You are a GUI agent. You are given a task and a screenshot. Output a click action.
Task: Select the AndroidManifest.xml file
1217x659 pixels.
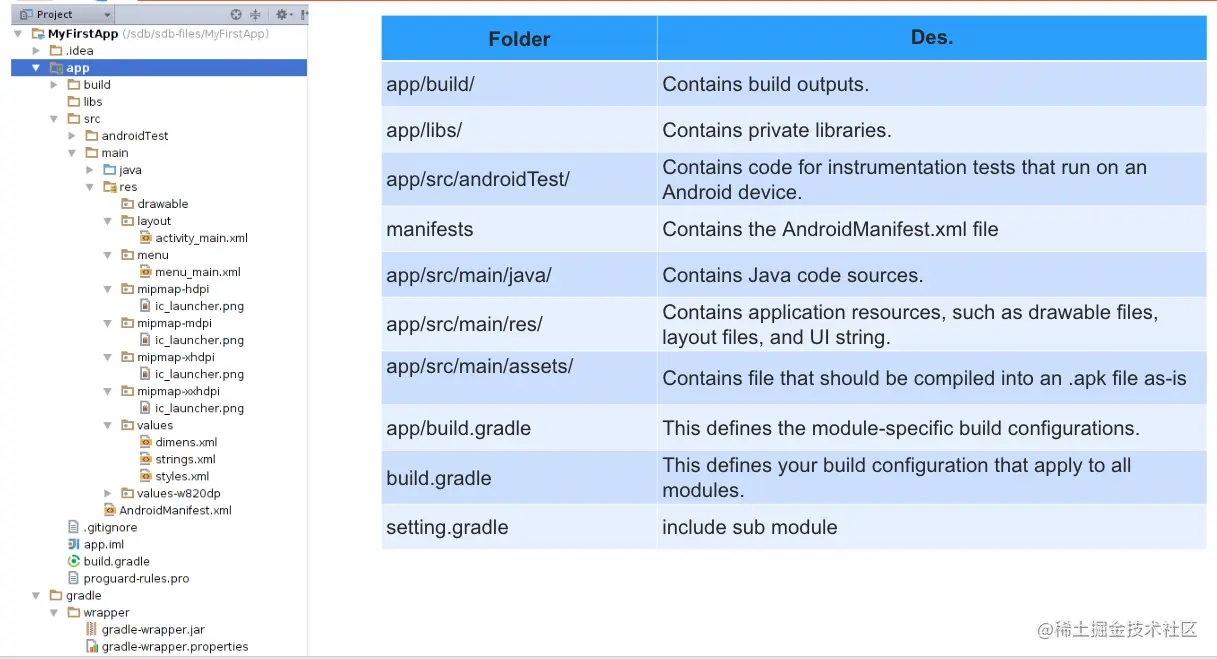click(174, 510)
